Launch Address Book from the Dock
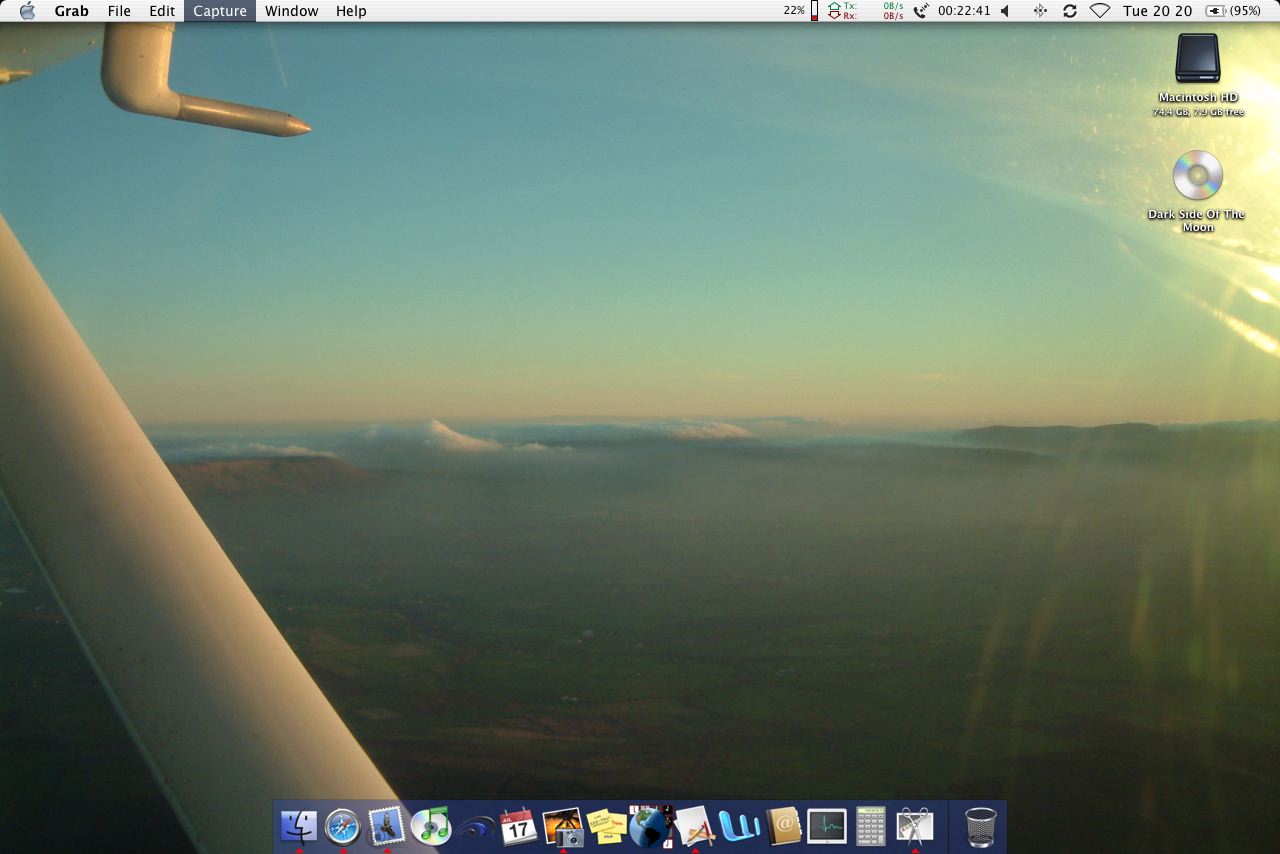1280x854 pixels. pos(784,826)
